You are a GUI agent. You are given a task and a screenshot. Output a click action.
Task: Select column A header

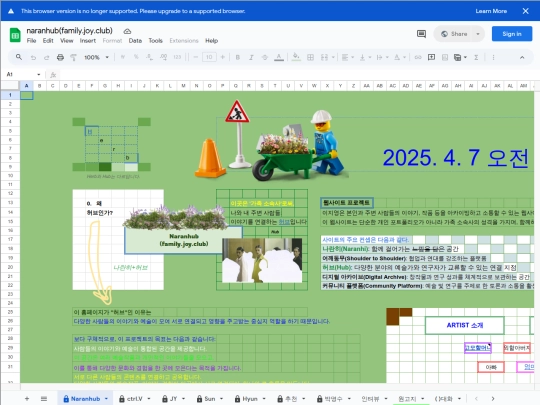tap(27, 86)
